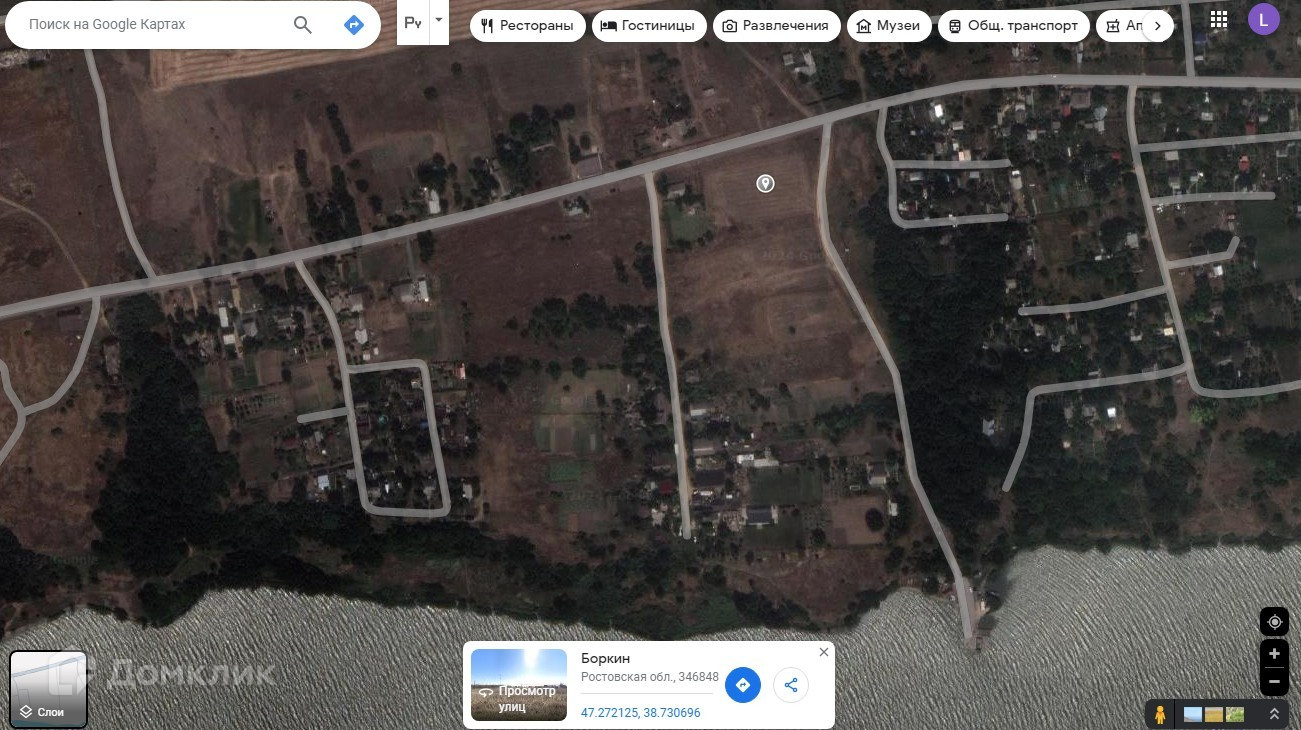Show more category chips with the chevron

click(1157, 26)
